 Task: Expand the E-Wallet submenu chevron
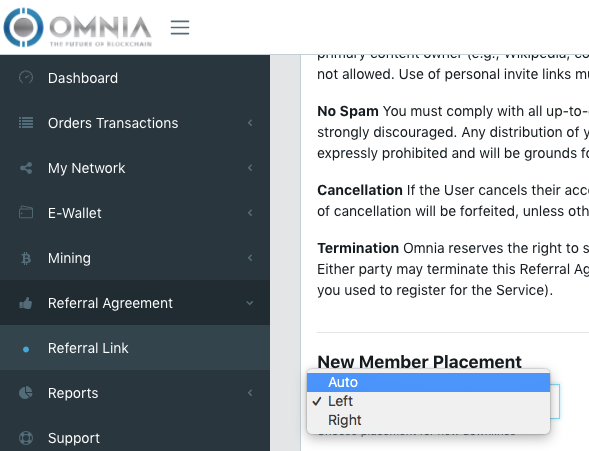(x=250, y=213)
